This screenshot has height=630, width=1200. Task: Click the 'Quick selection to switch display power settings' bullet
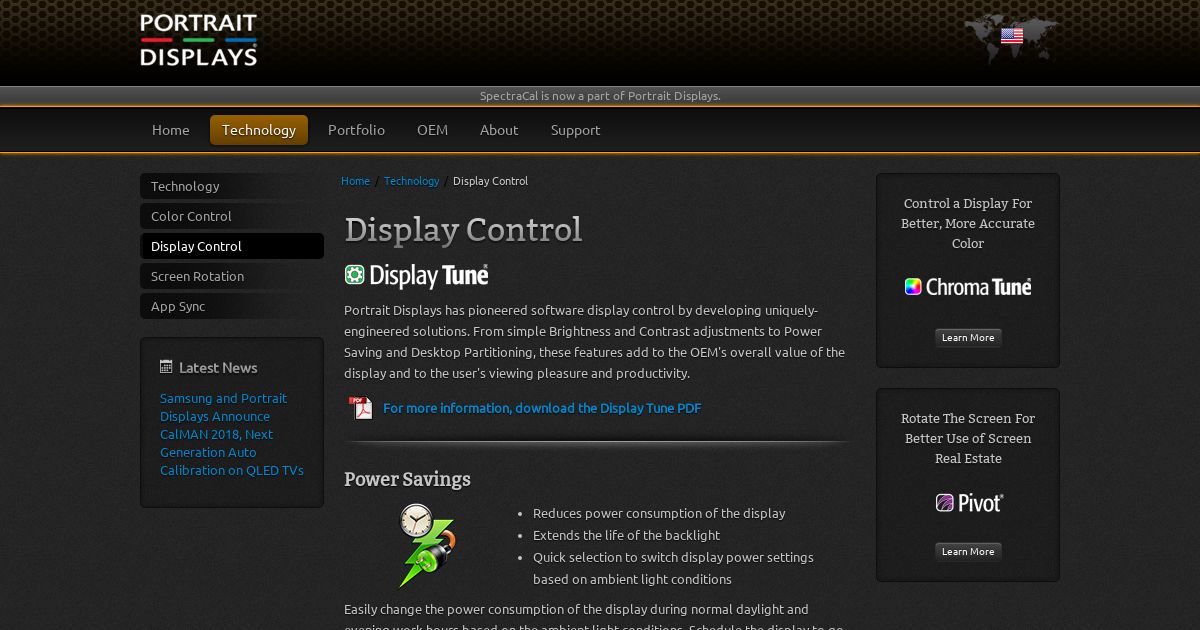[673, 568]
